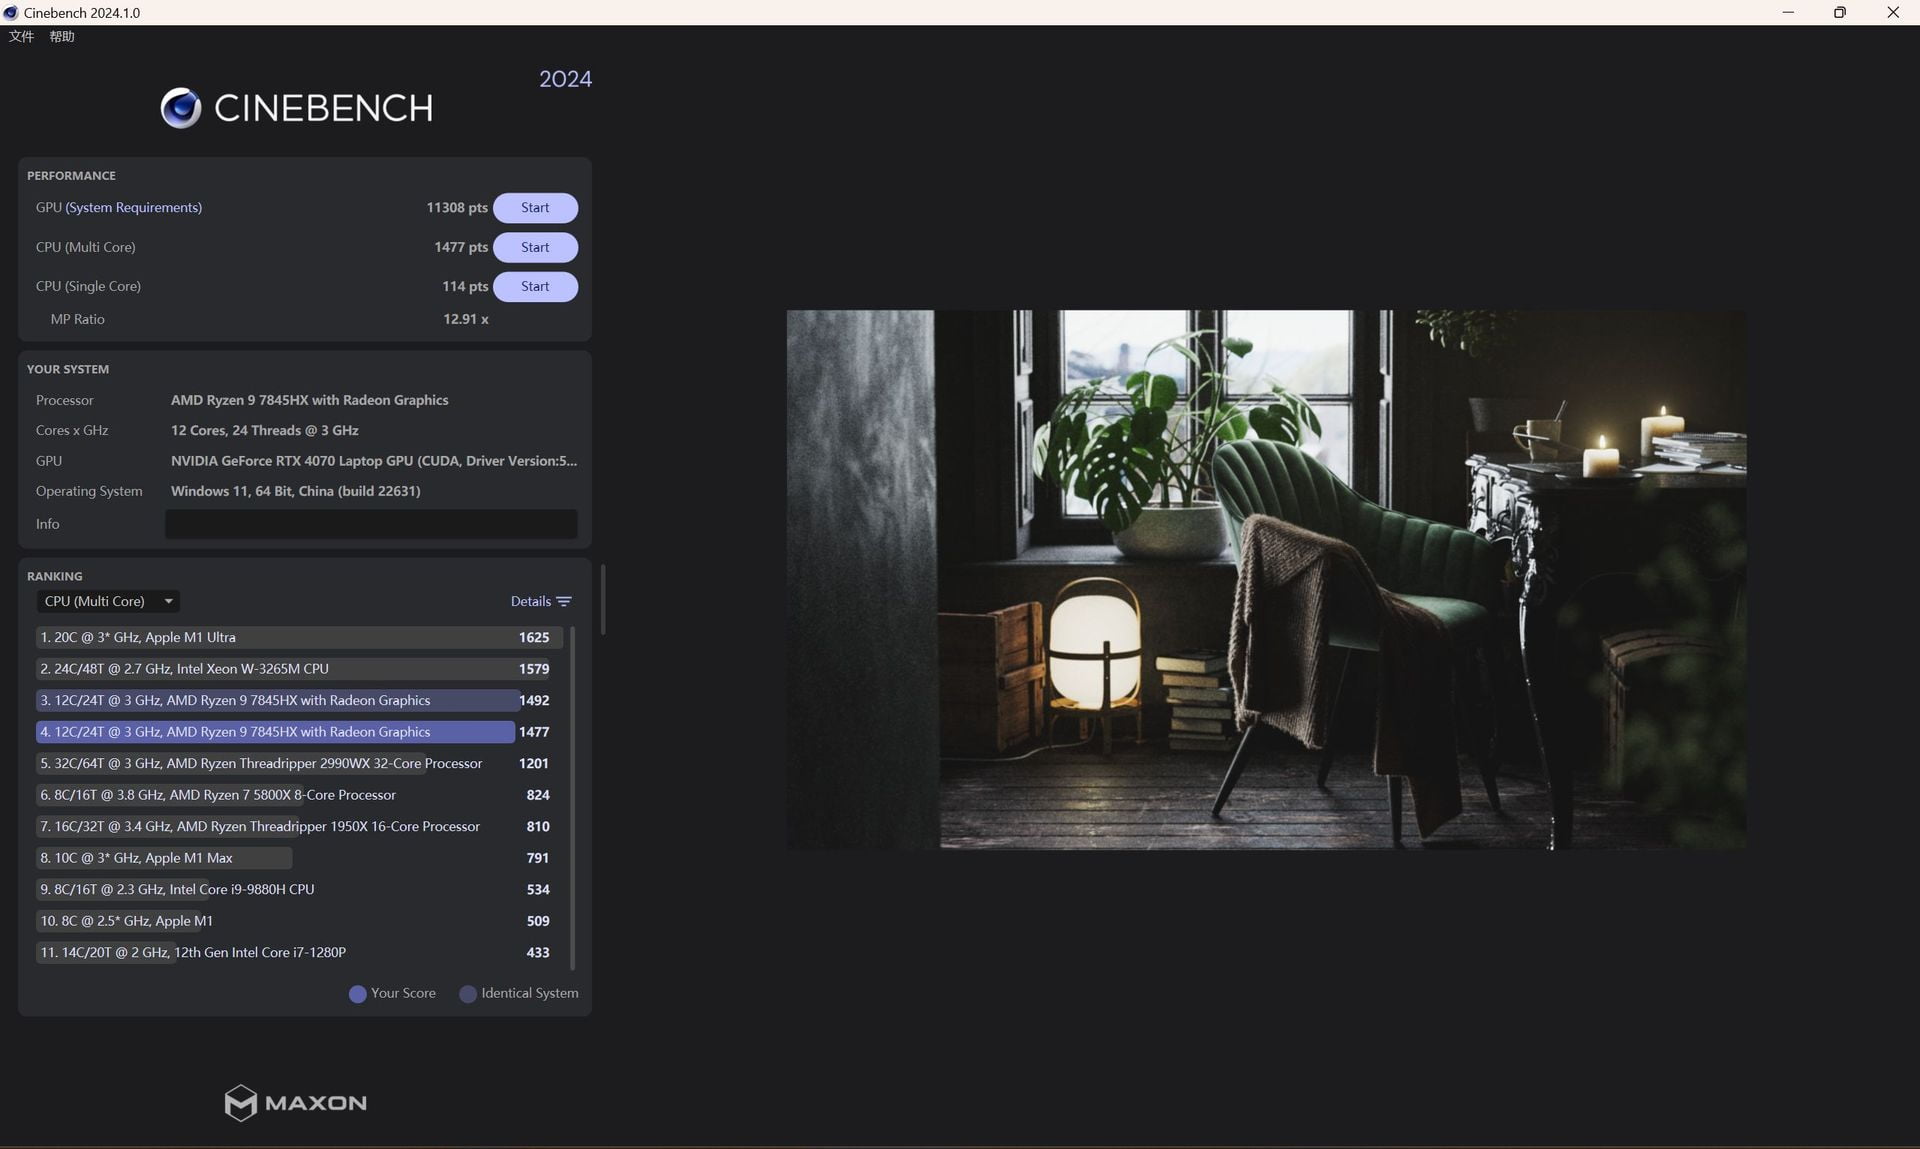Minimize the Cinebench window

pos(1788,12)
